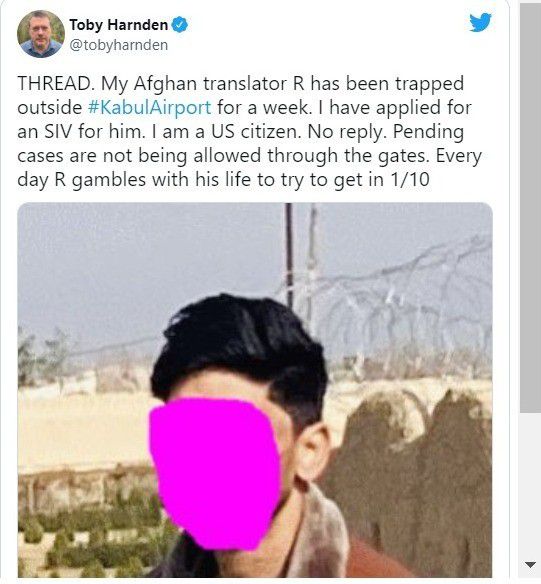The width and height of the screenshot is (541, 584).
Task: Click the blue Twitter bird logo
Action: (480, 22)
